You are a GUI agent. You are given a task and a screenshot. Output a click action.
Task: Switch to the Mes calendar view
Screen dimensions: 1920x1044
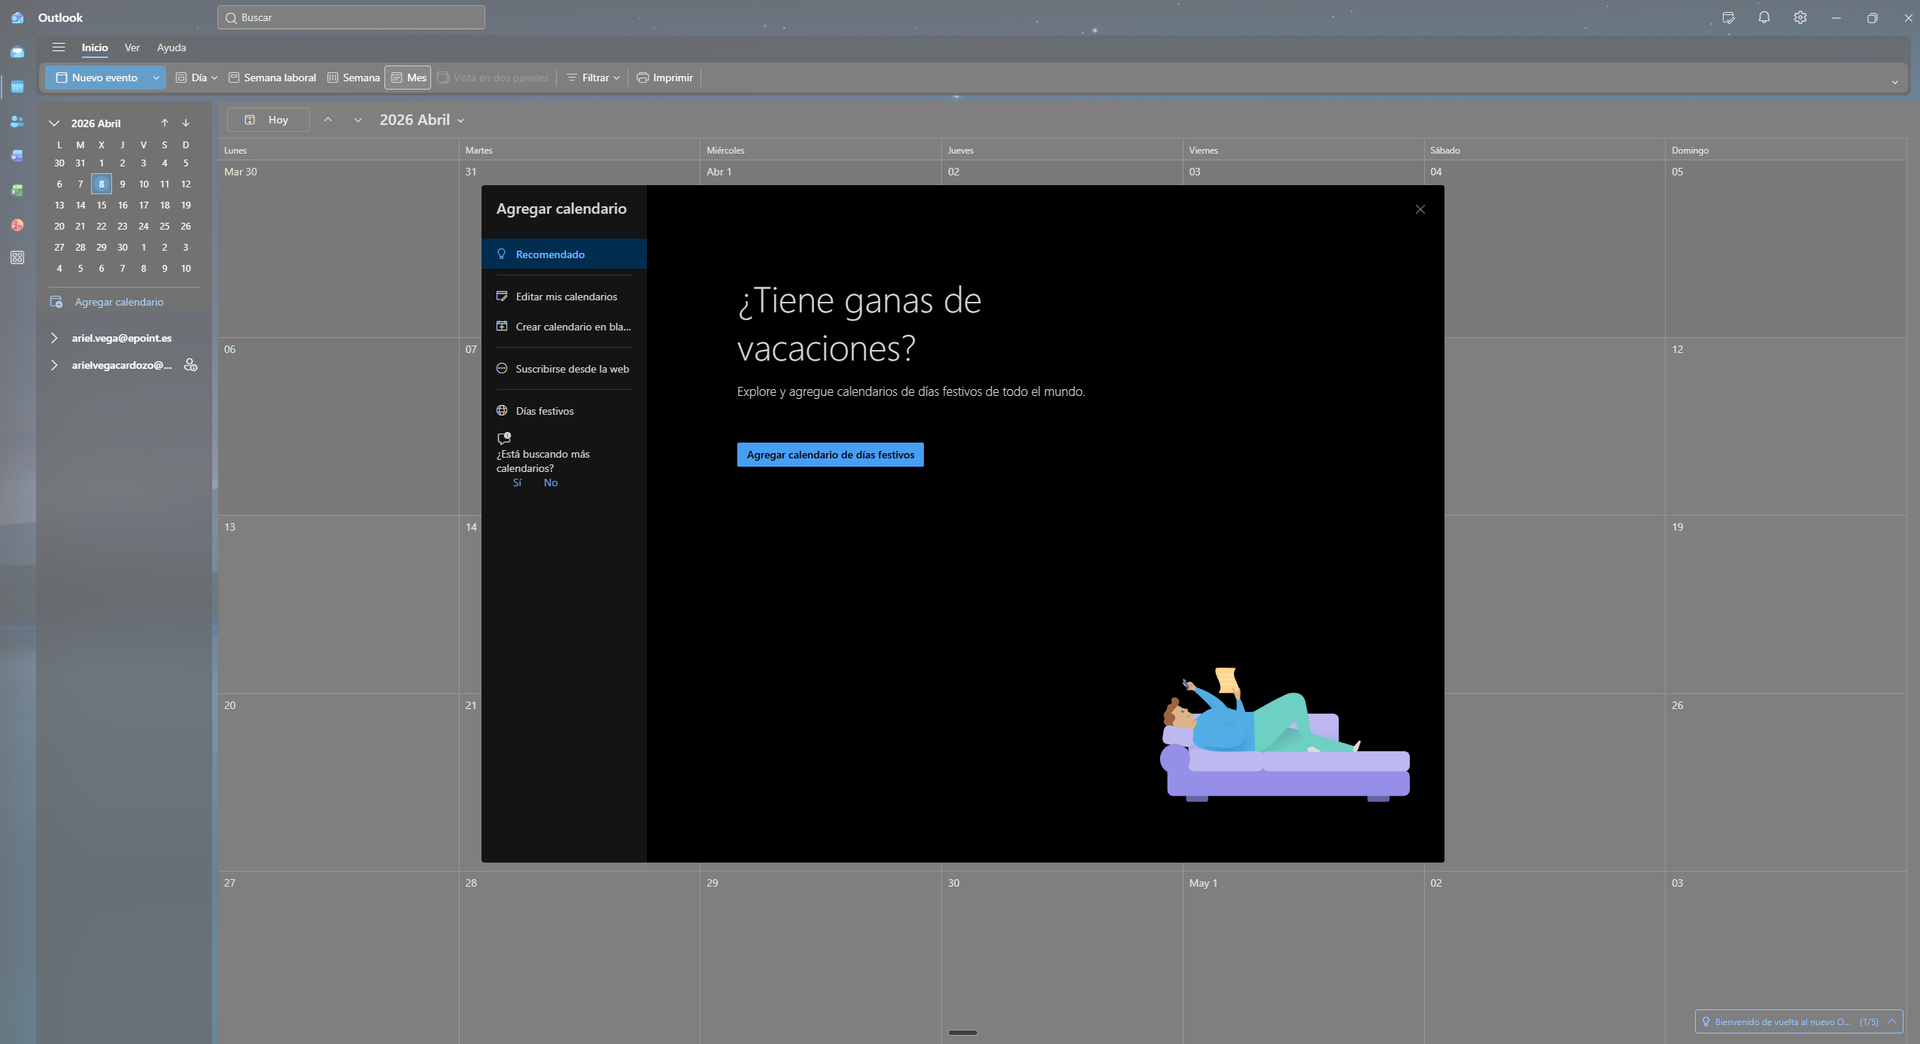408,78
